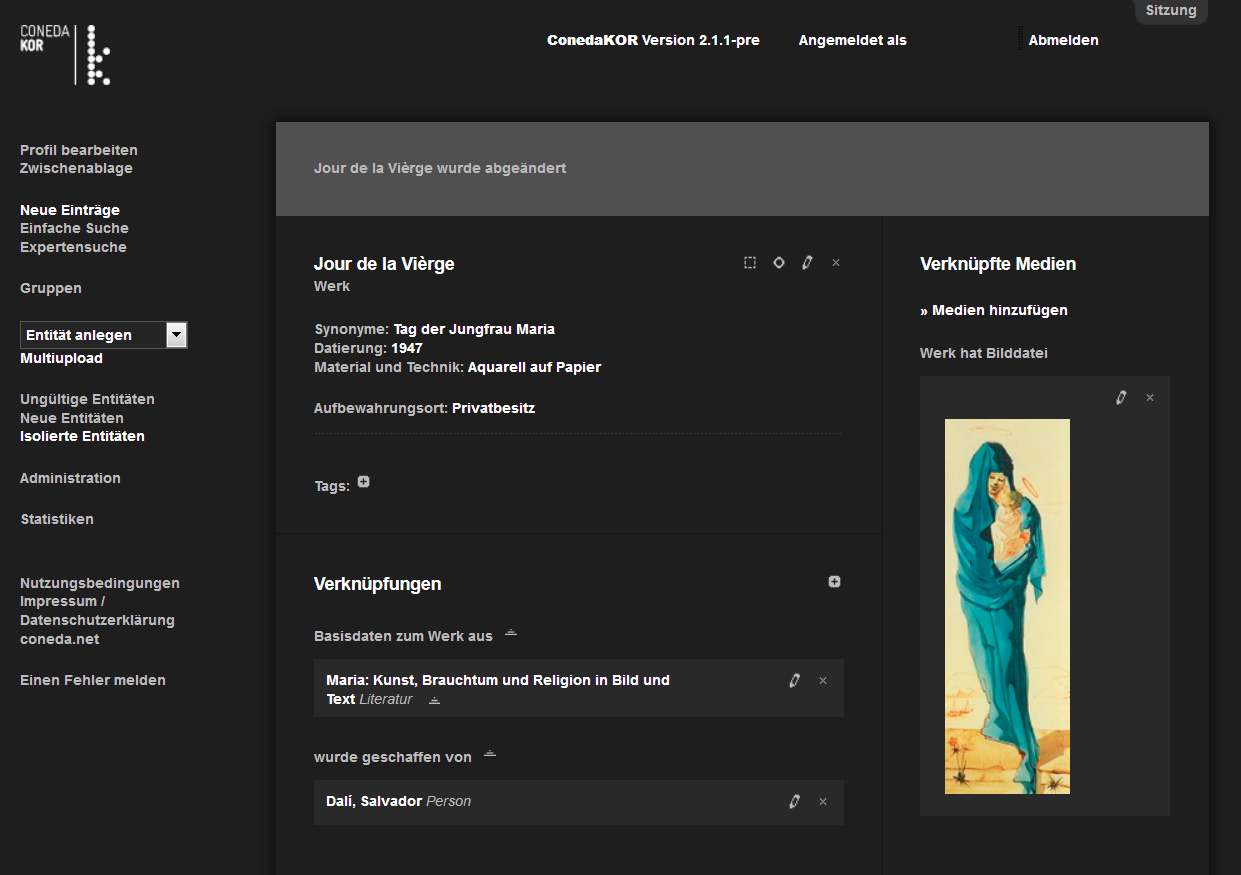Click Abmelden to log out

(1063, 40)
